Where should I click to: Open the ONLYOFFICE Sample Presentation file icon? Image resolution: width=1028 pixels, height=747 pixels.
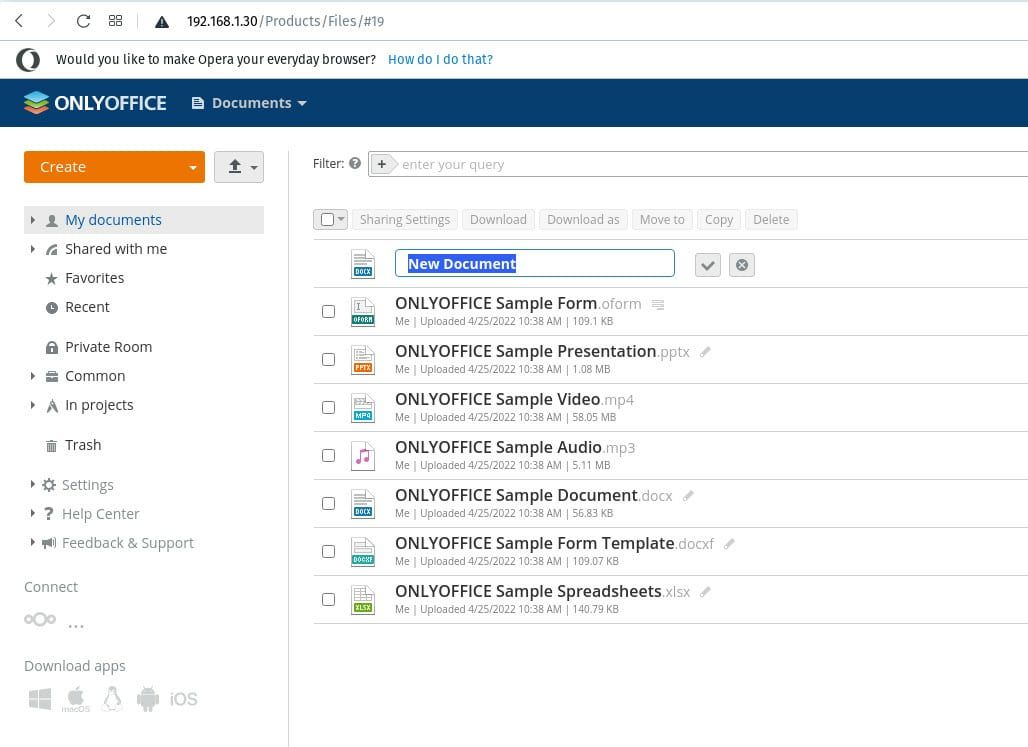coord(362,359)
